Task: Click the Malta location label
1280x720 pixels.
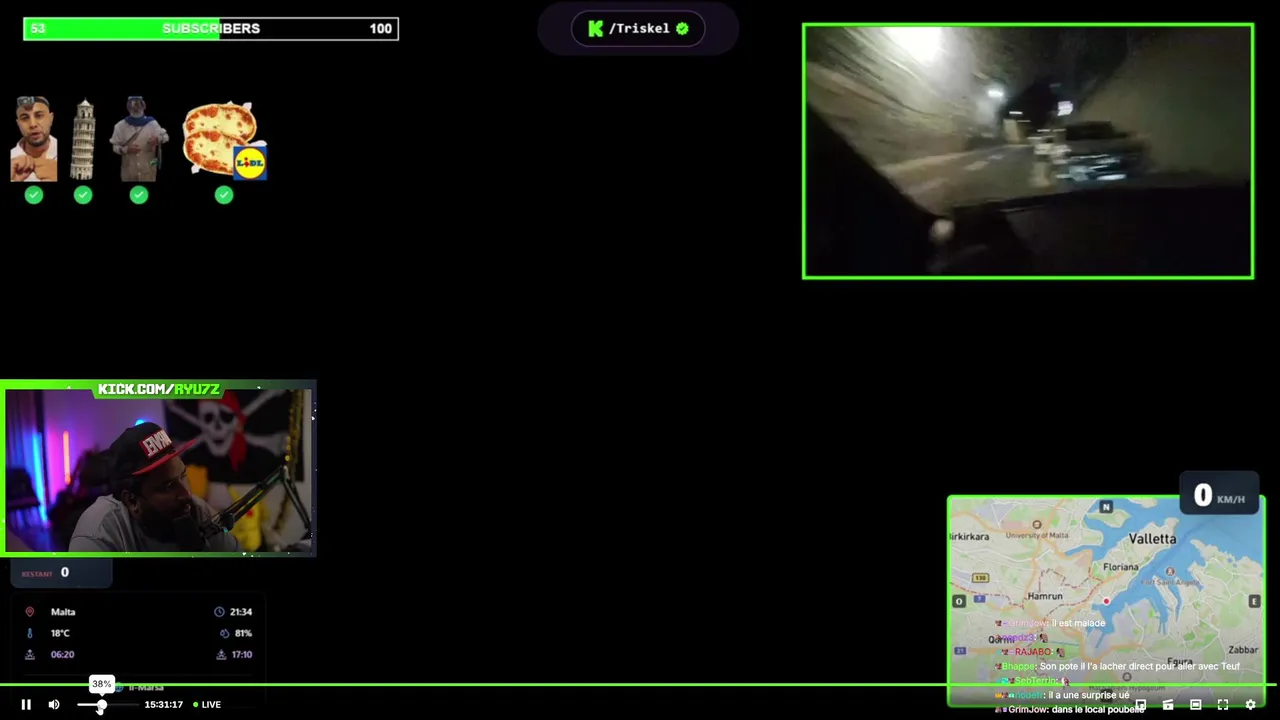Action: [63, 612]
